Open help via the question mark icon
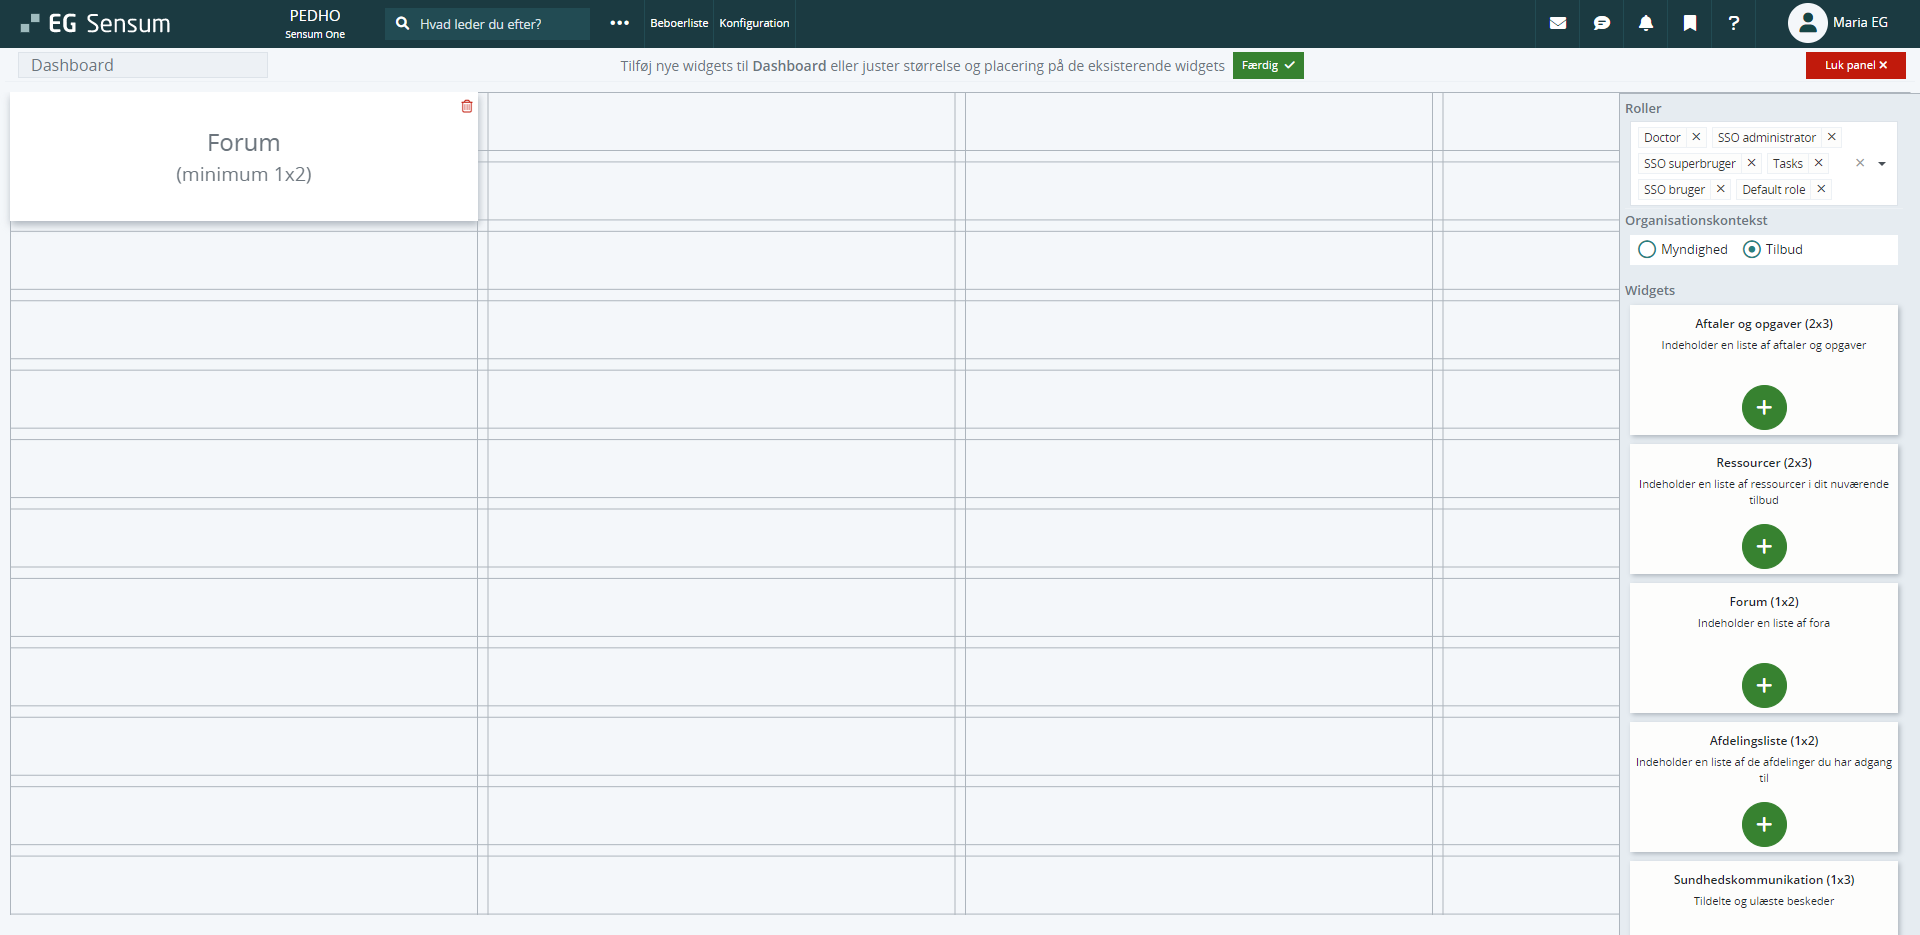The width and height of the screenshot is (1920, 935). [x=1734, y=23]
